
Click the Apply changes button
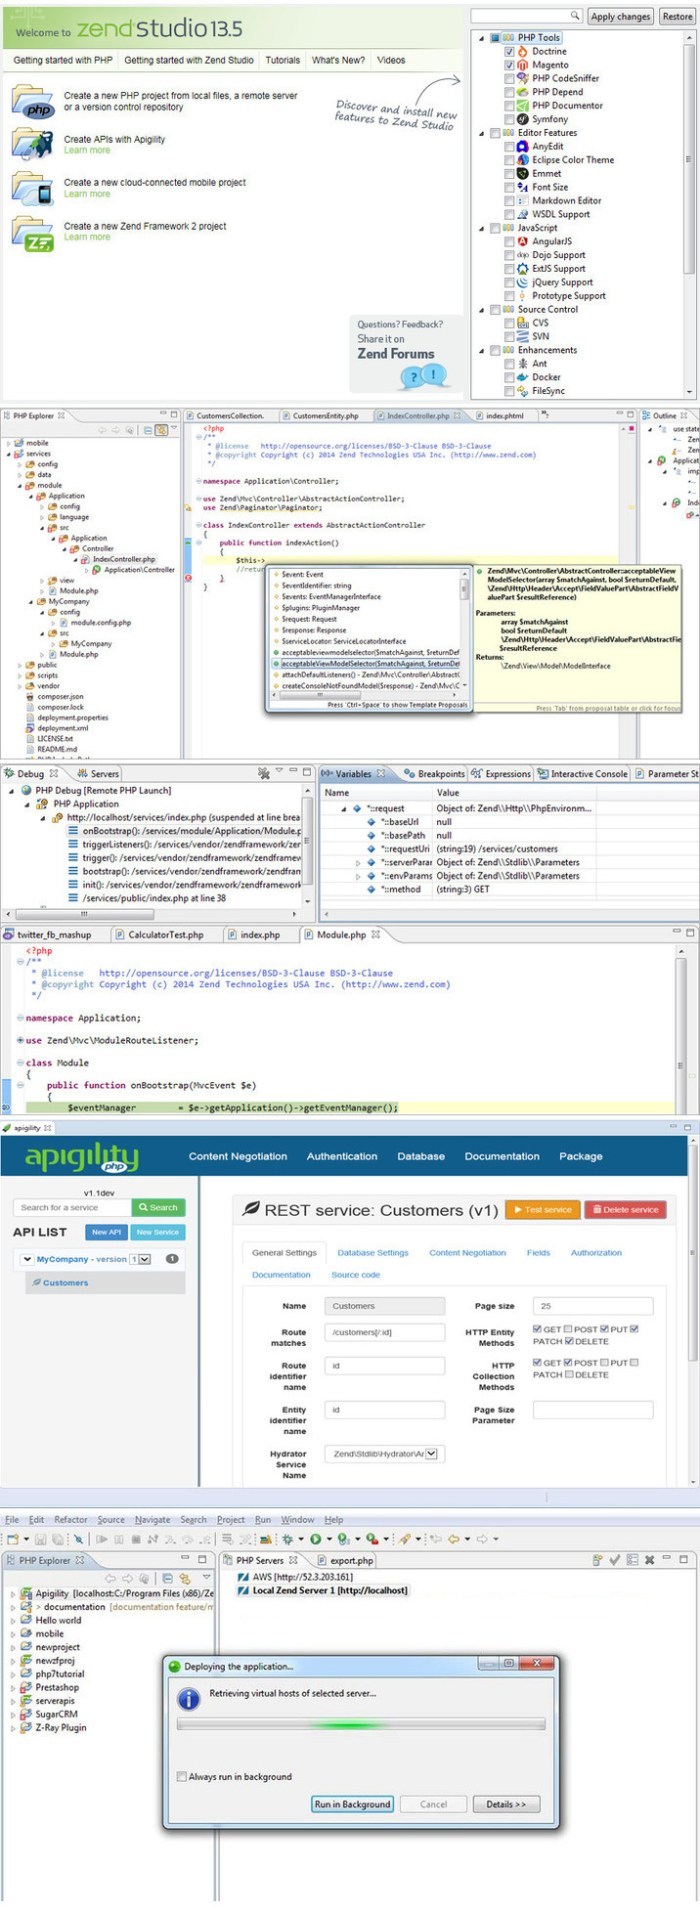point(620,16)
